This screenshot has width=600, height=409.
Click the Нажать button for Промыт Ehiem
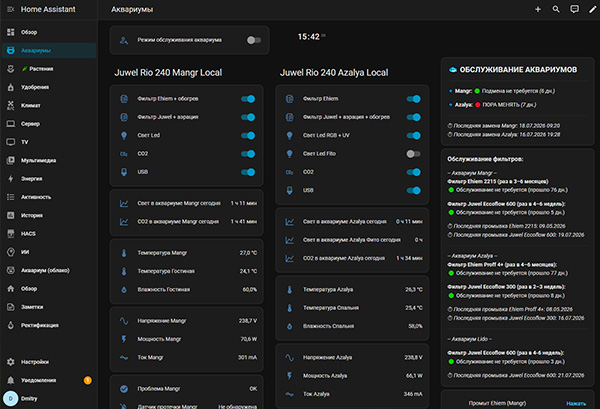pyautogui.click(x=576, y=403)
